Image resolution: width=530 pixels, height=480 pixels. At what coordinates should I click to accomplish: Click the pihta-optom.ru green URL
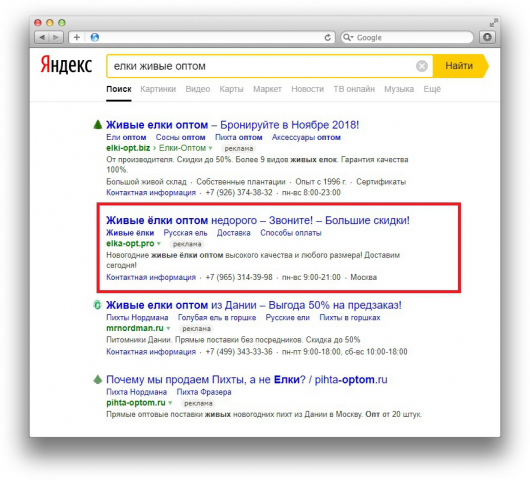tap(136, 403)
